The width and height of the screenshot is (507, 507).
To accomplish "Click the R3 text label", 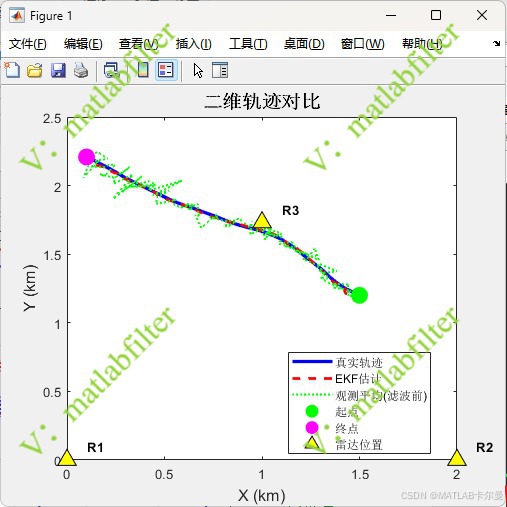I will (290, 211).
